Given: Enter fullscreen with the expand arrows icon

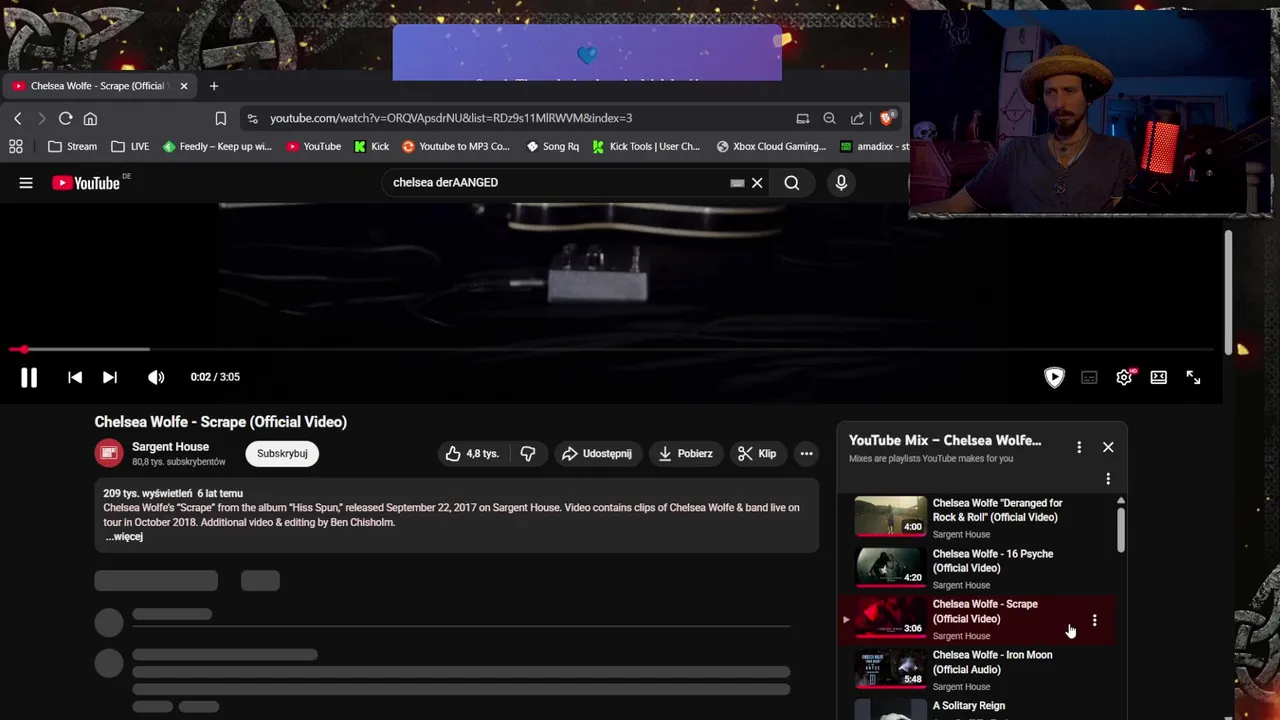Looking at the screenshot, I should (1193, 377).
